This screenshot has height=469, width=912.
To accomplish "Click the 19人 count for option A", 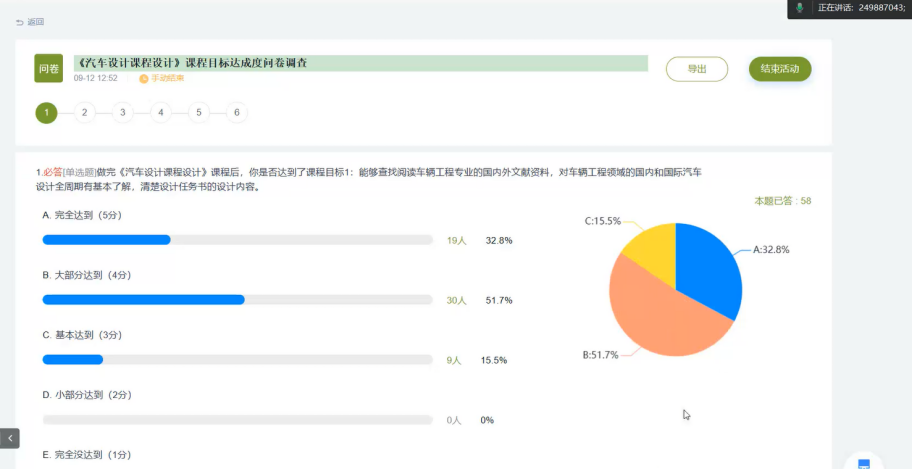I will pos(456,240).
